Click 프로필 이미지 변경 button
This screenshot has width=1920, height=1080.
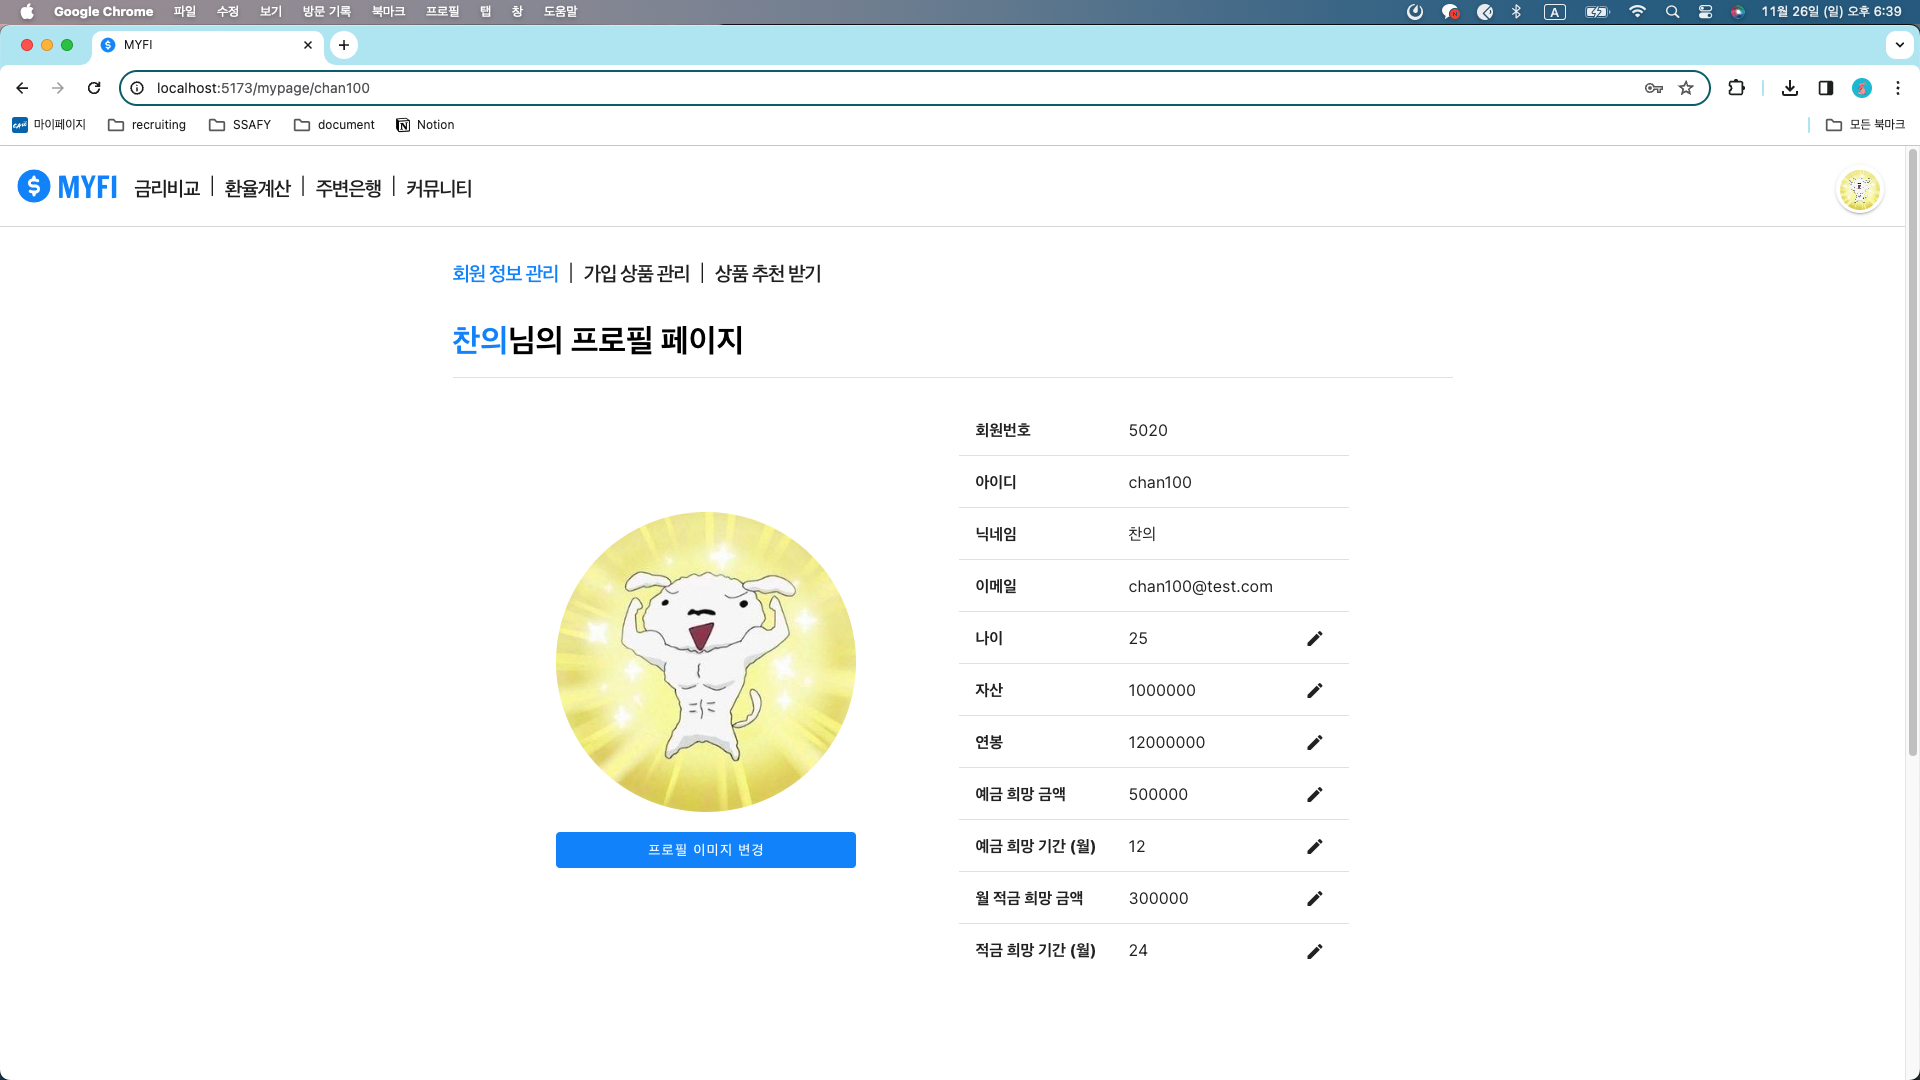pos(705,850)
